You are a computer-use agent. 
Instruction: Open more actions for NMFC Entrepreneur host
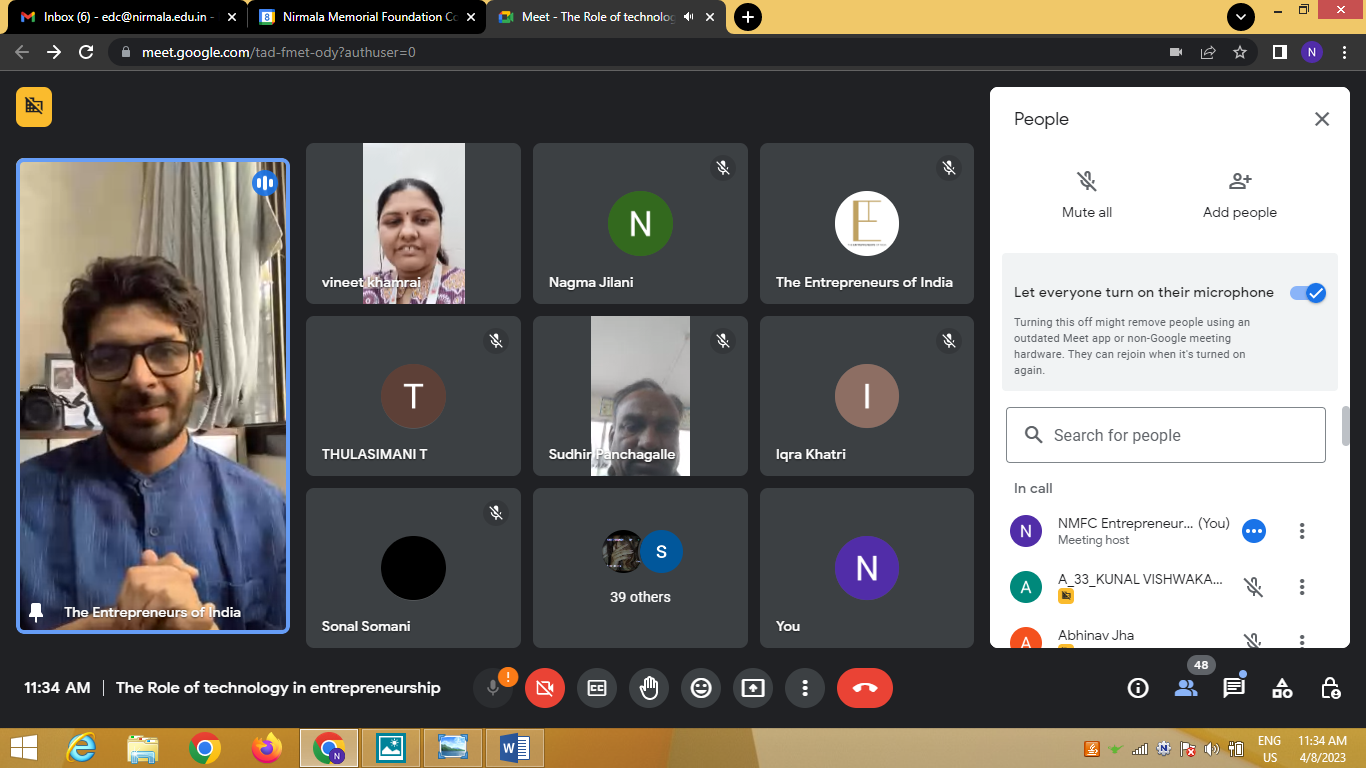click(x=1302, y=531)
